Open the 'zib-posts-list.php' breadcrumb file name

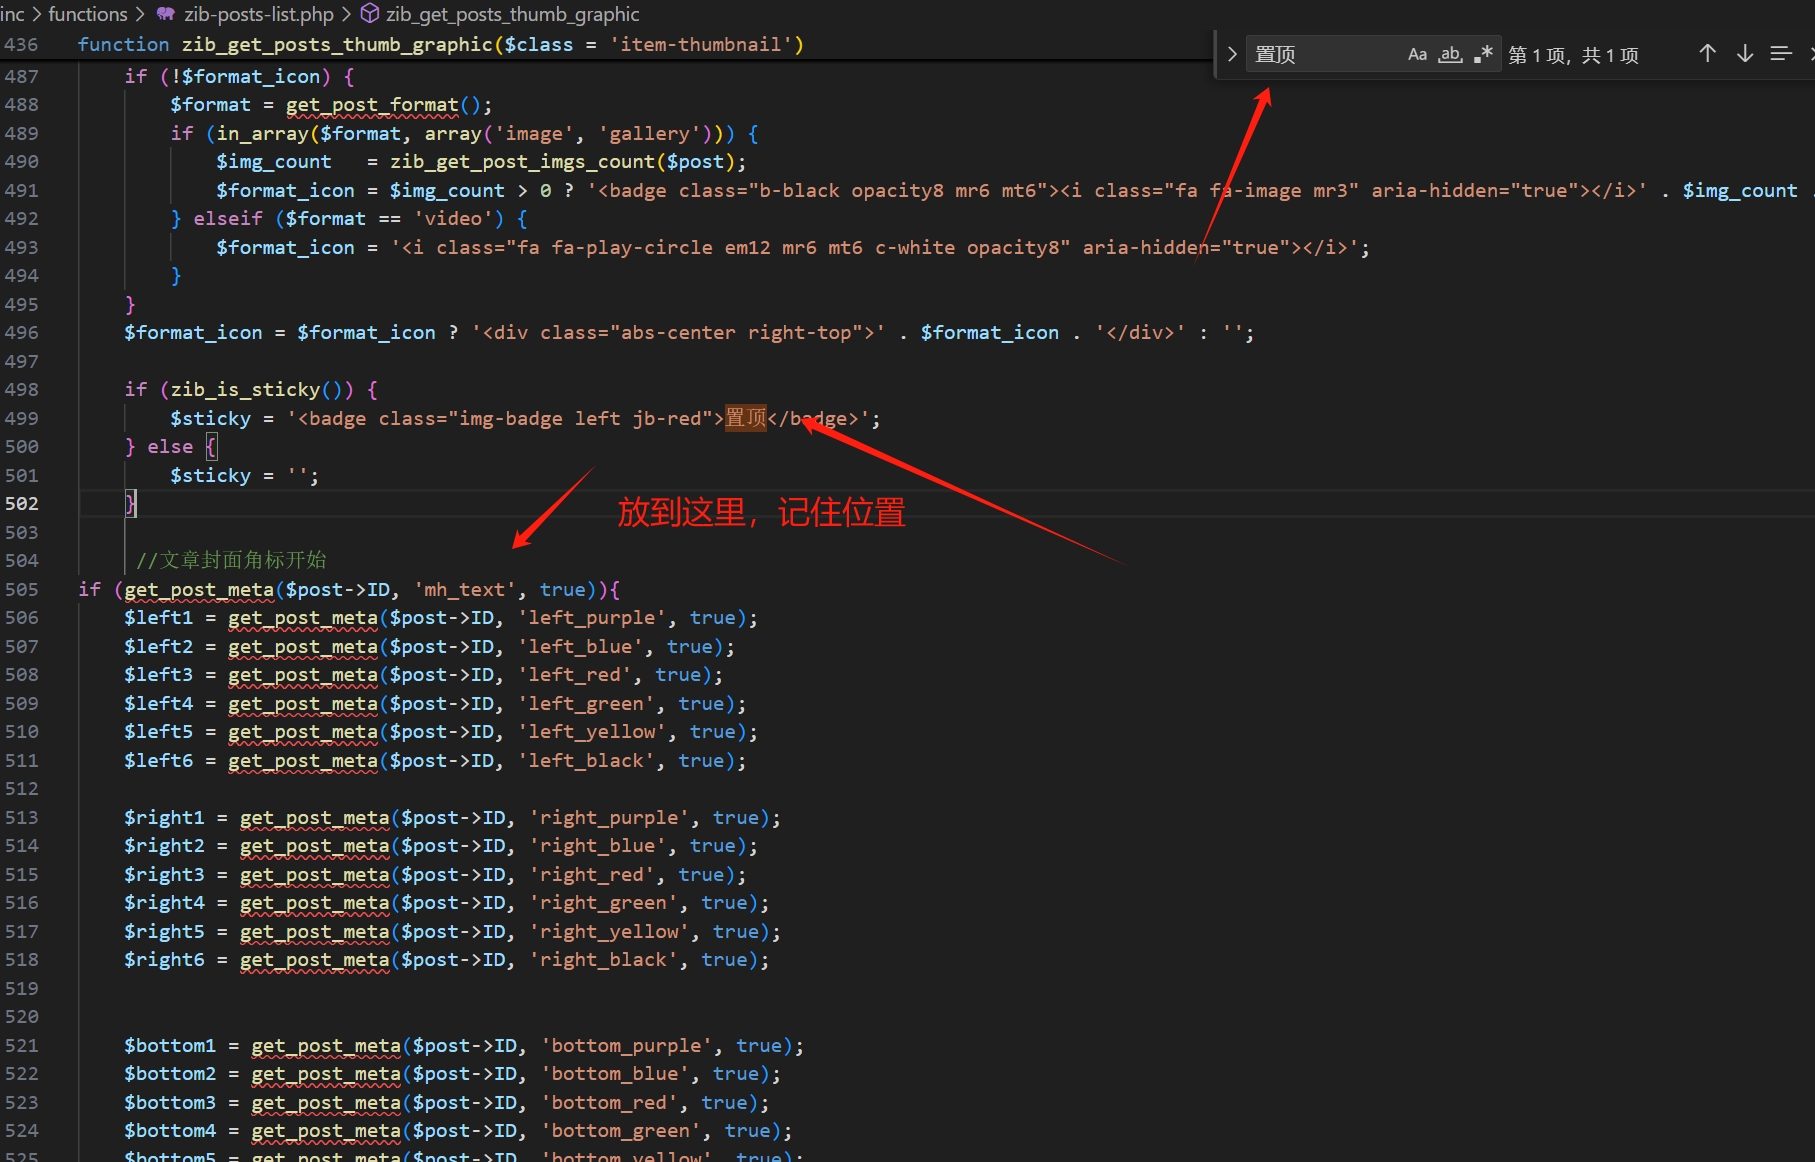(x=258, y=14)
